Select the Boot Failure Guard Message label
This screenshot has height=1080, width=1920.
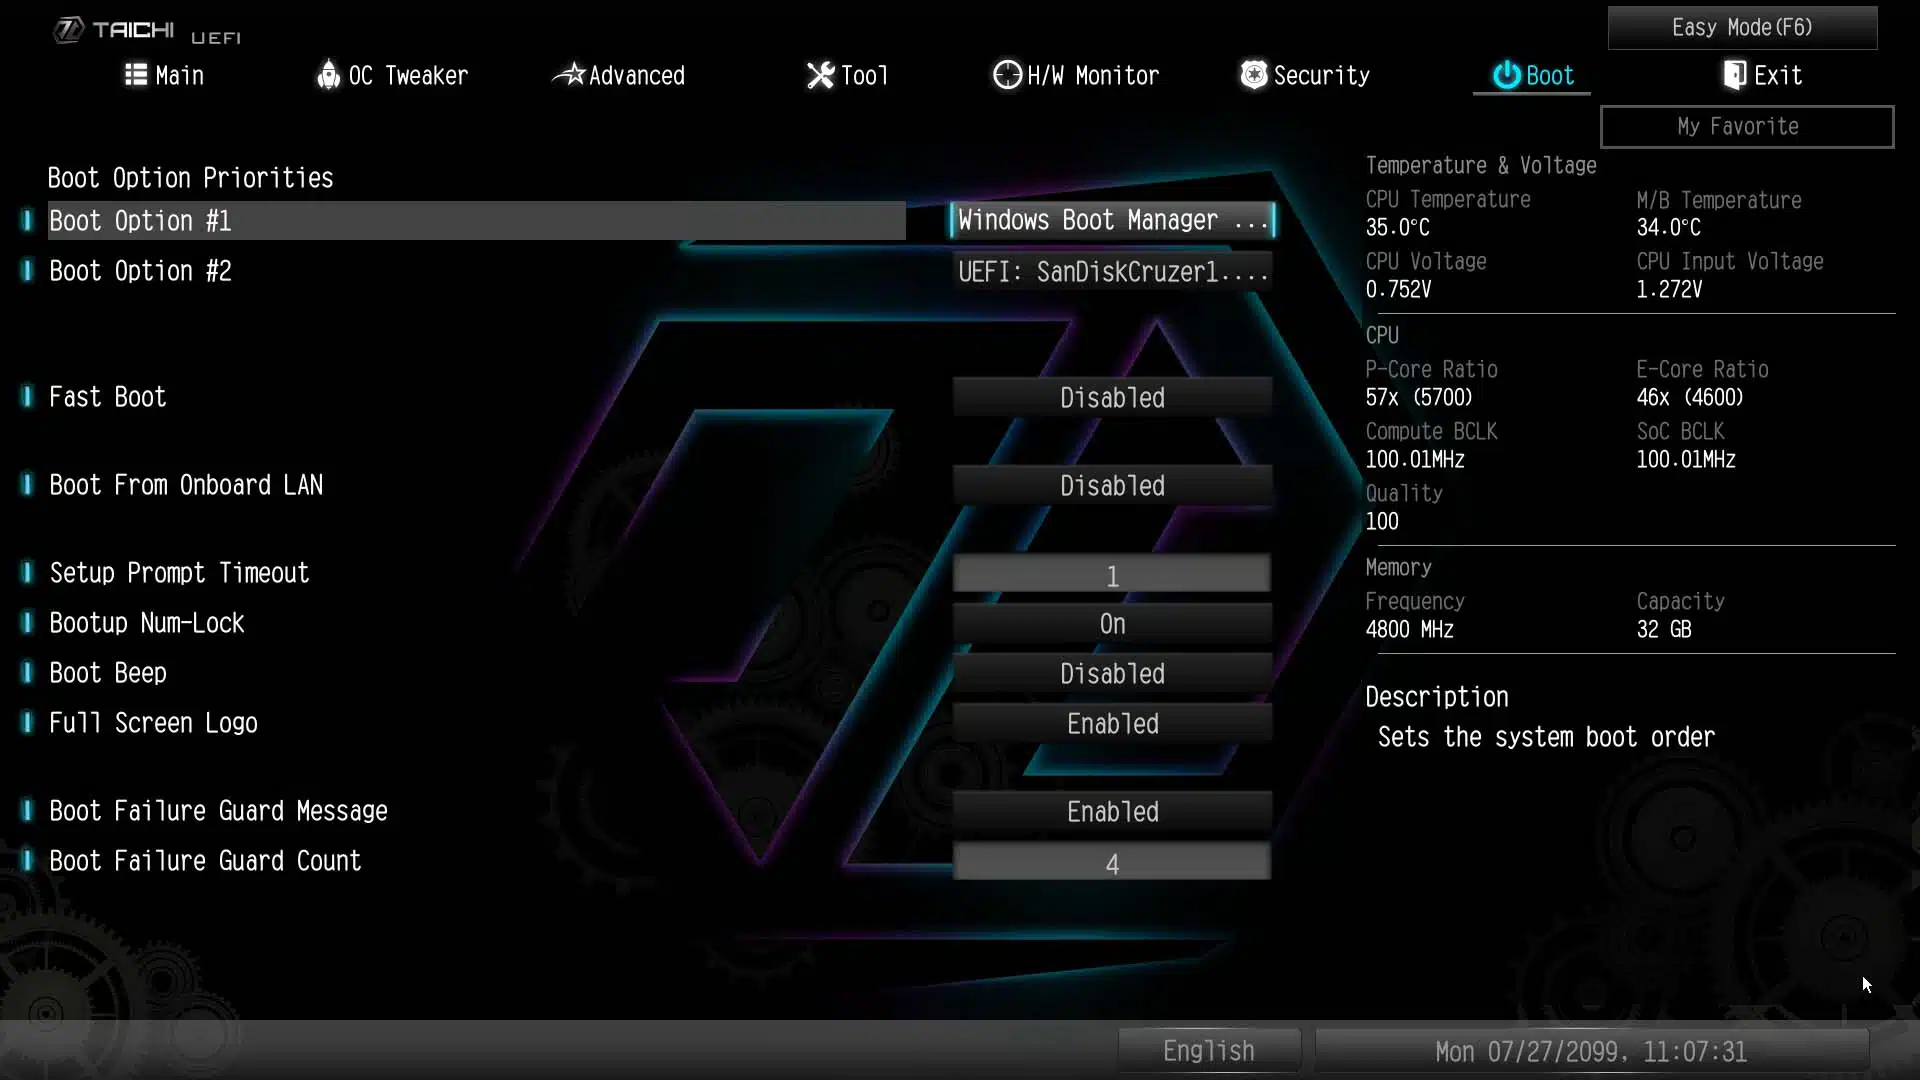click(x=219, y=811)
